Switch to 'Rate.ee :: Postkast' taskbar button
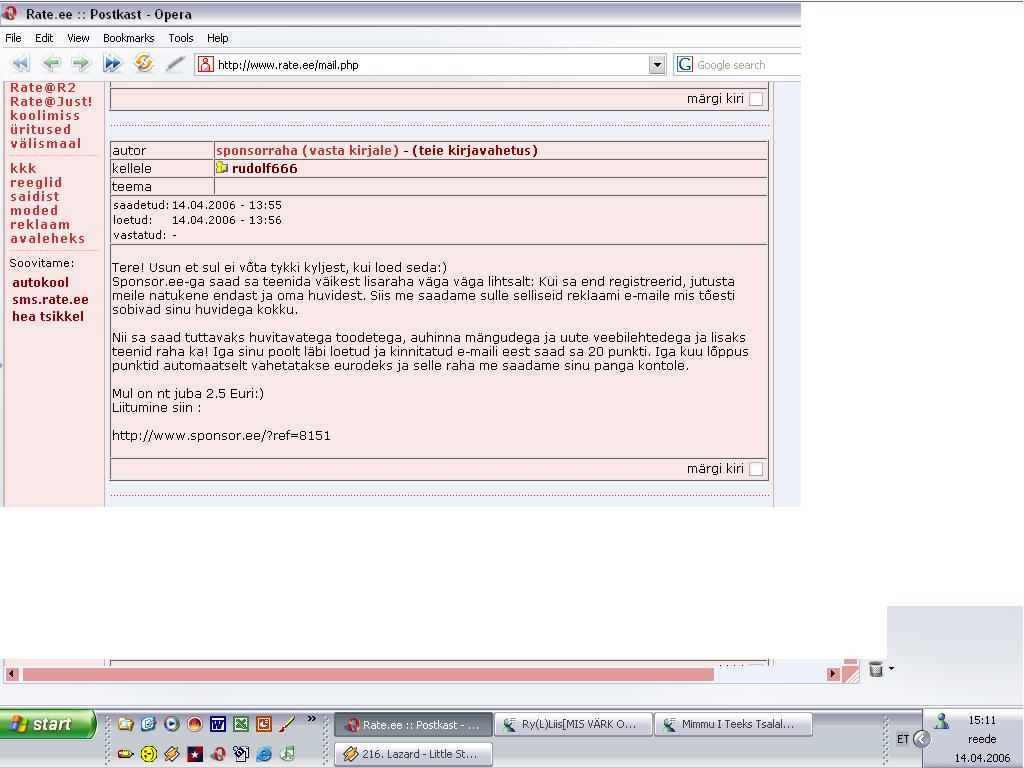The width and height of the screenshot is (1024, 768). (x=413, y=725)
